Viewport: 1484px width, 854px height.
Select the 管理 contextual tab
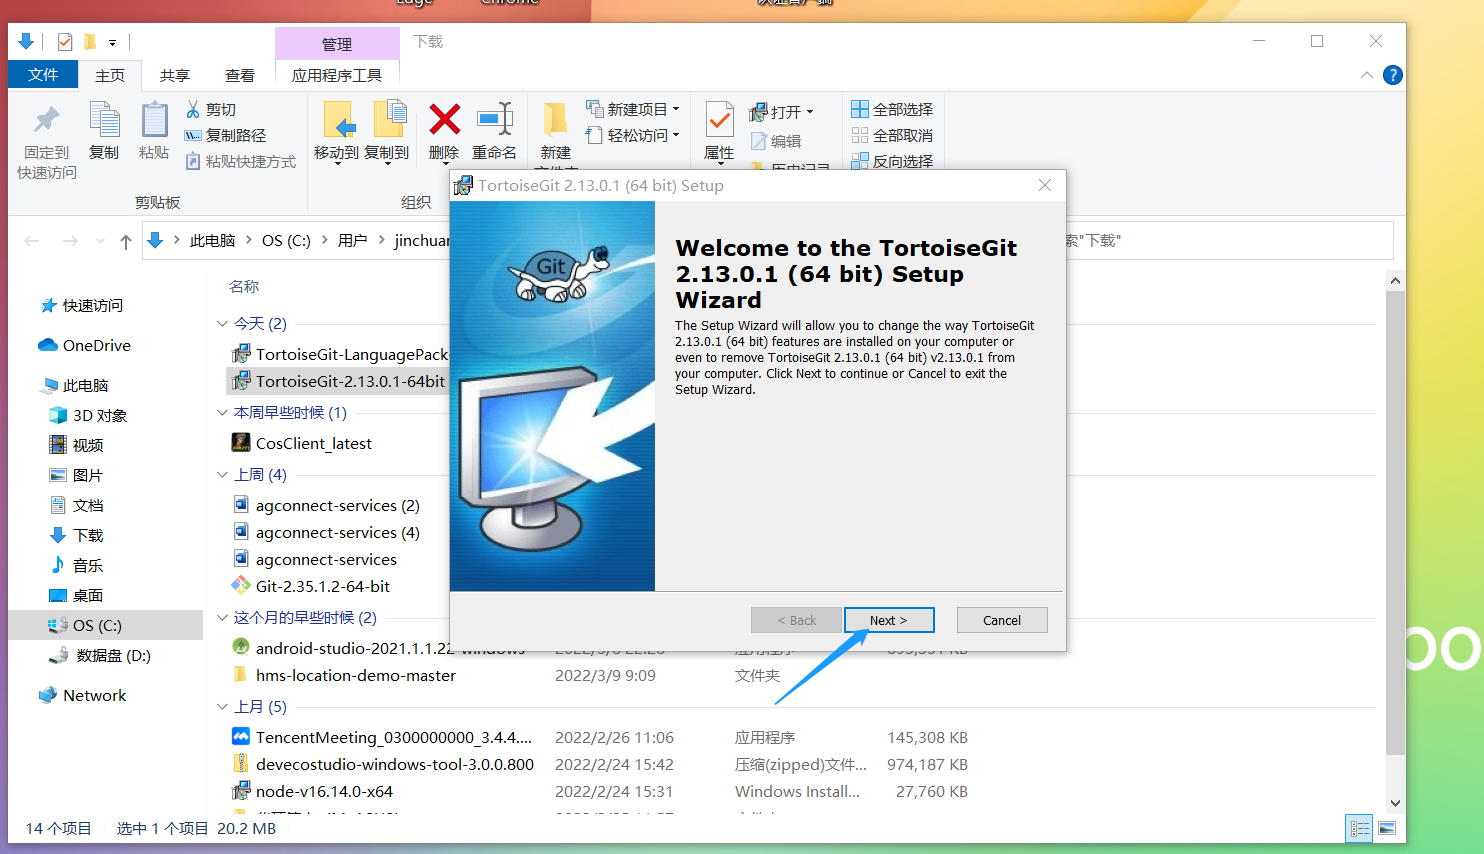coord(337,44)
